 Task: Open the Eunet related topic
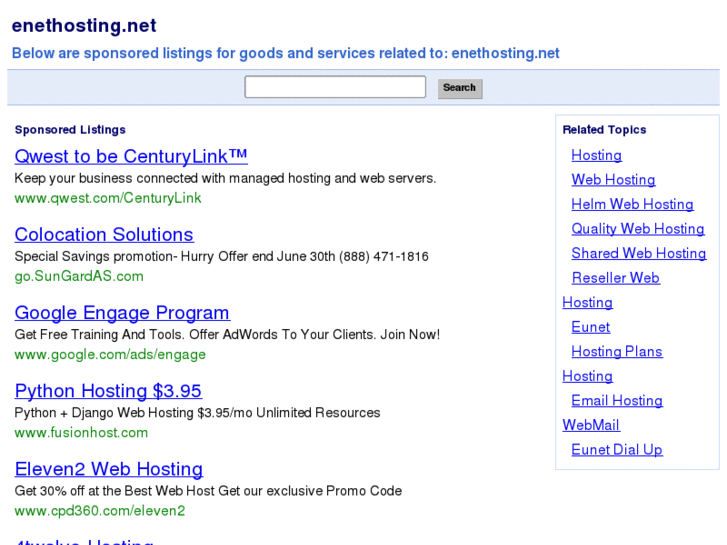point(590,327)
